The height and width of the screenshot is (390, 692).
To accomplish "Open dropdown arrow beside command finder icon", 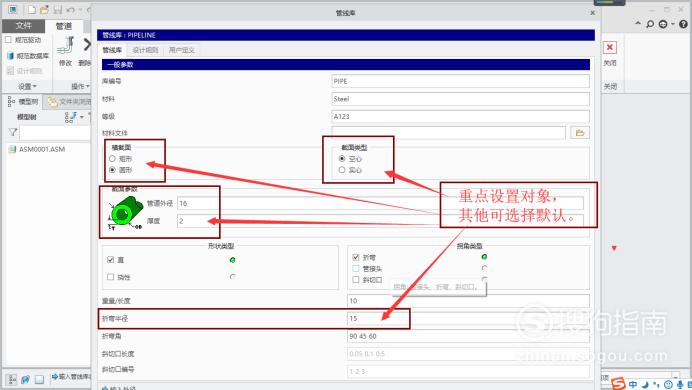I will 673,24.
